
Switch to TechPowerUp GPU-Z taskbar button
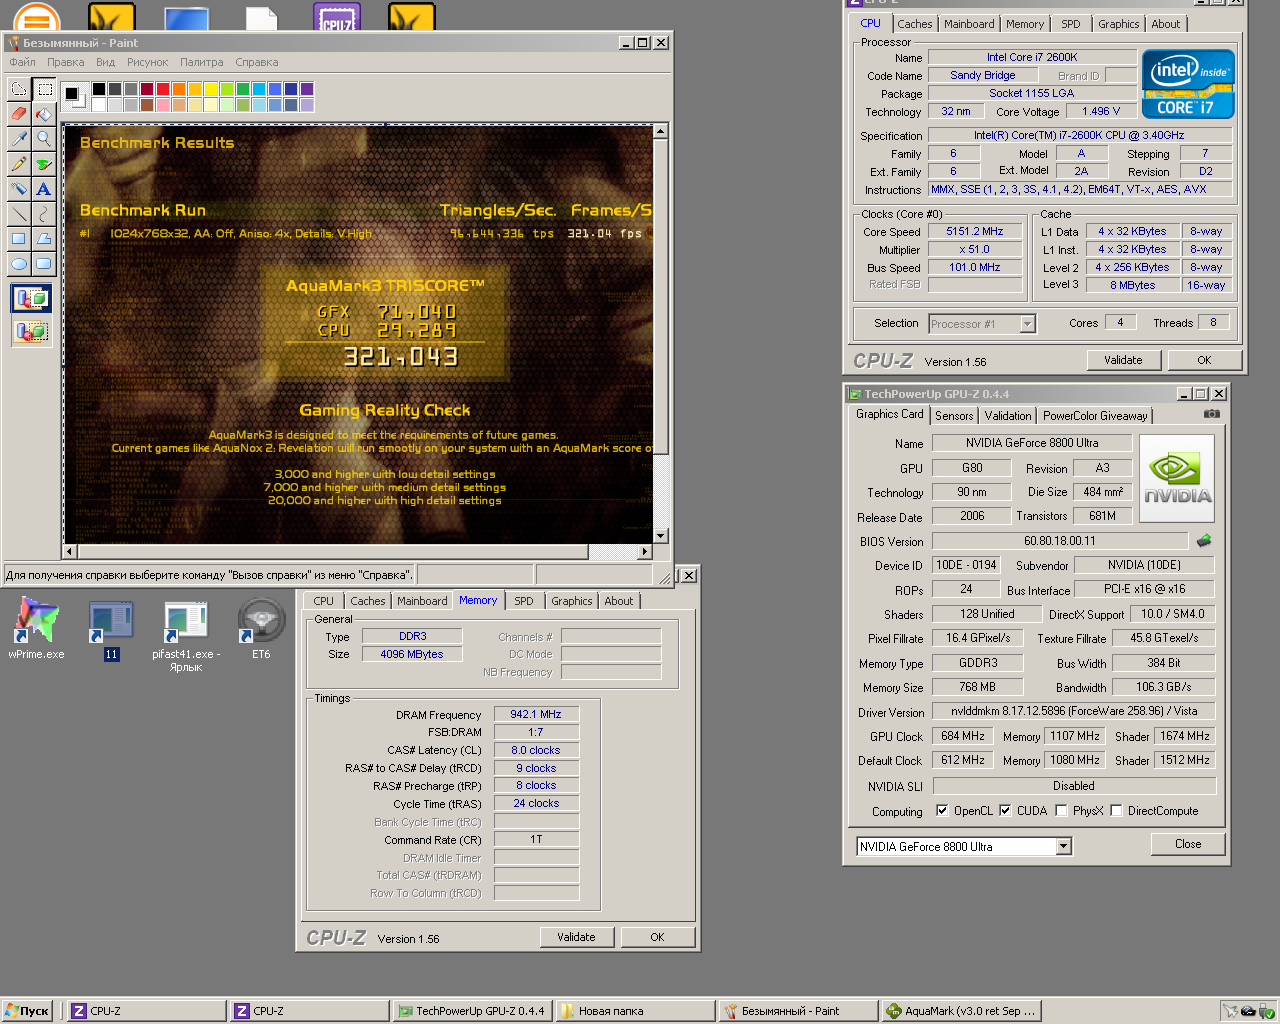click(x=471, y=1011)
